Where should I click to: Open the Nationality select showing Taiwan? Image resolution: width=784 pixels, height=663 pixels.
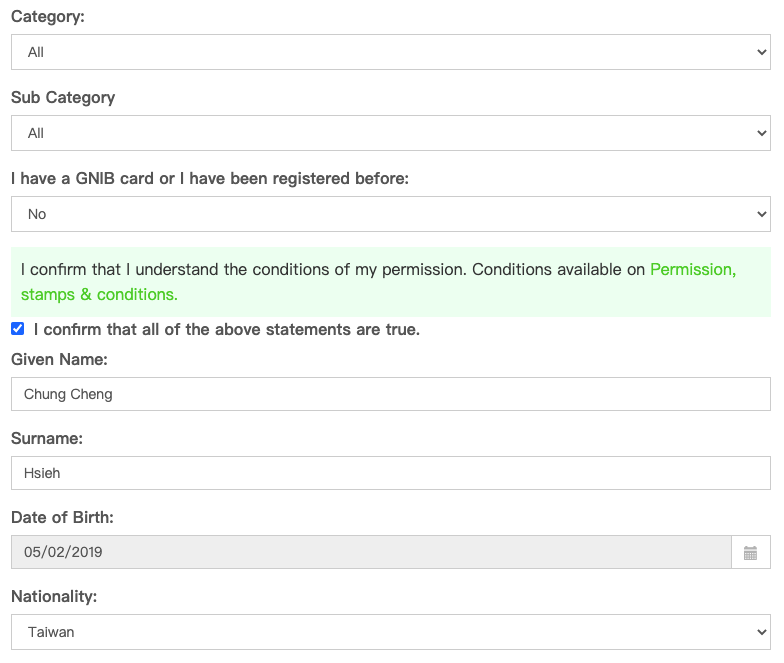[391, 632]
